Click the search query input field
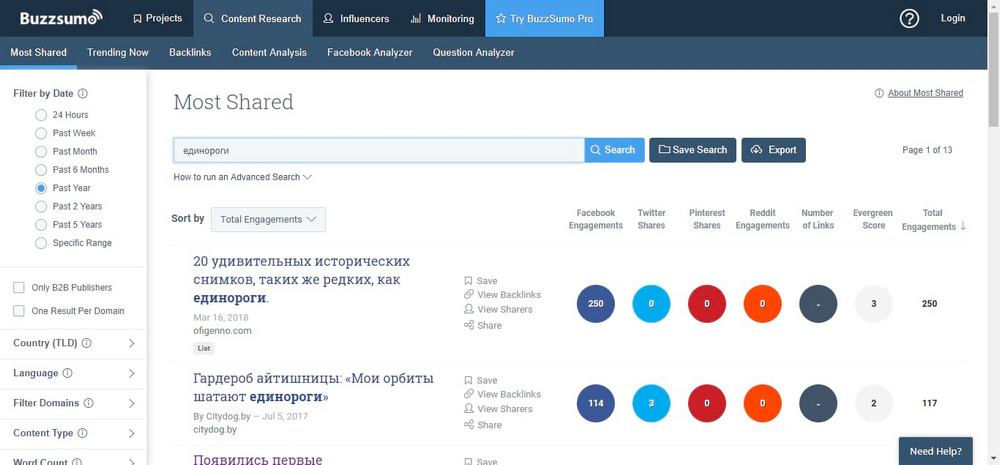This screenshot has height=465, width=1000. 379,150
